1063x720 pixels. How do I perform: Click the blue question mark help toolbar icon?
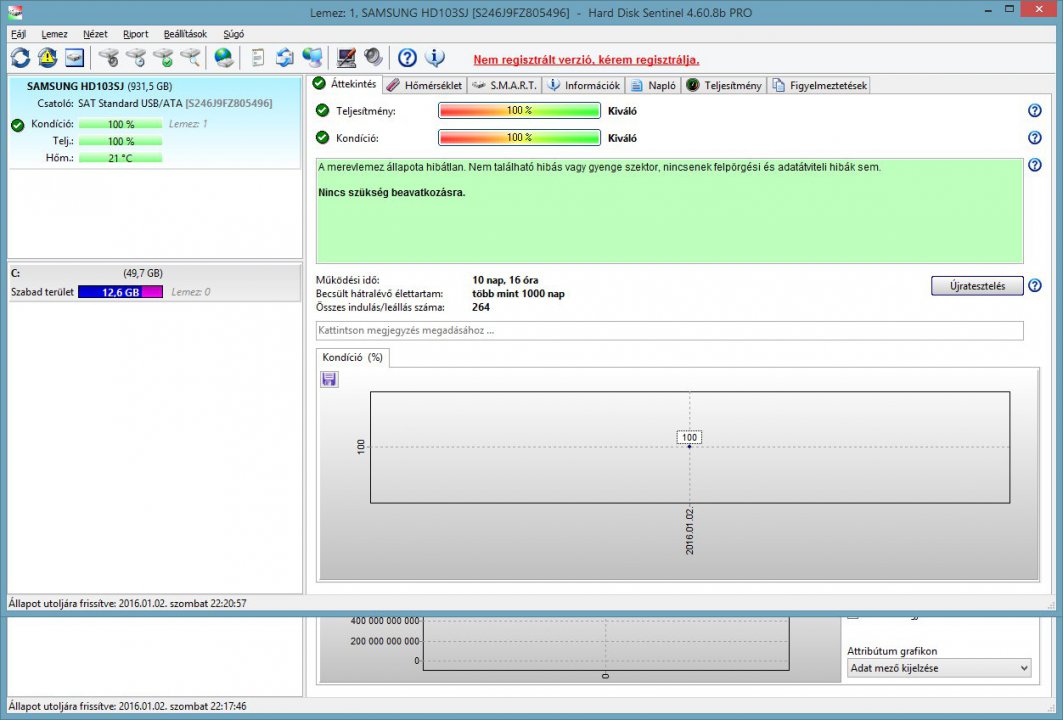(x=407, y=58)
